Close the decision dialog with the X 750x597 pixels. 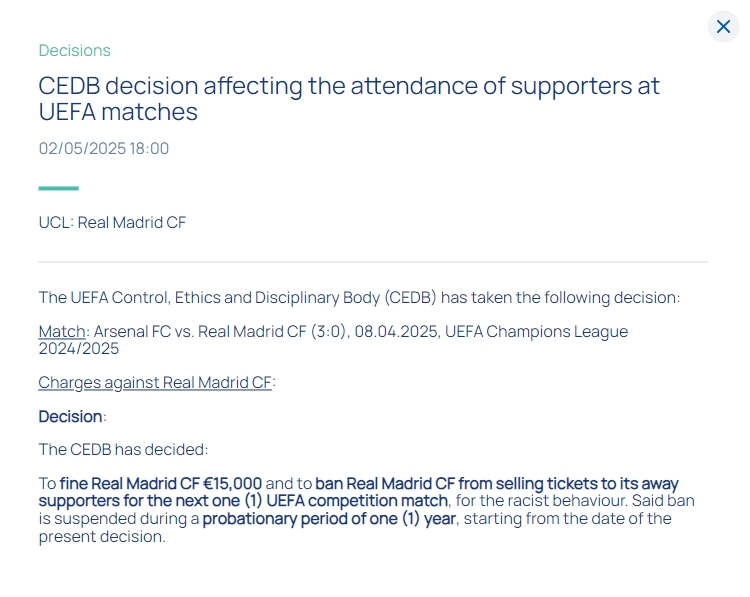723,27
